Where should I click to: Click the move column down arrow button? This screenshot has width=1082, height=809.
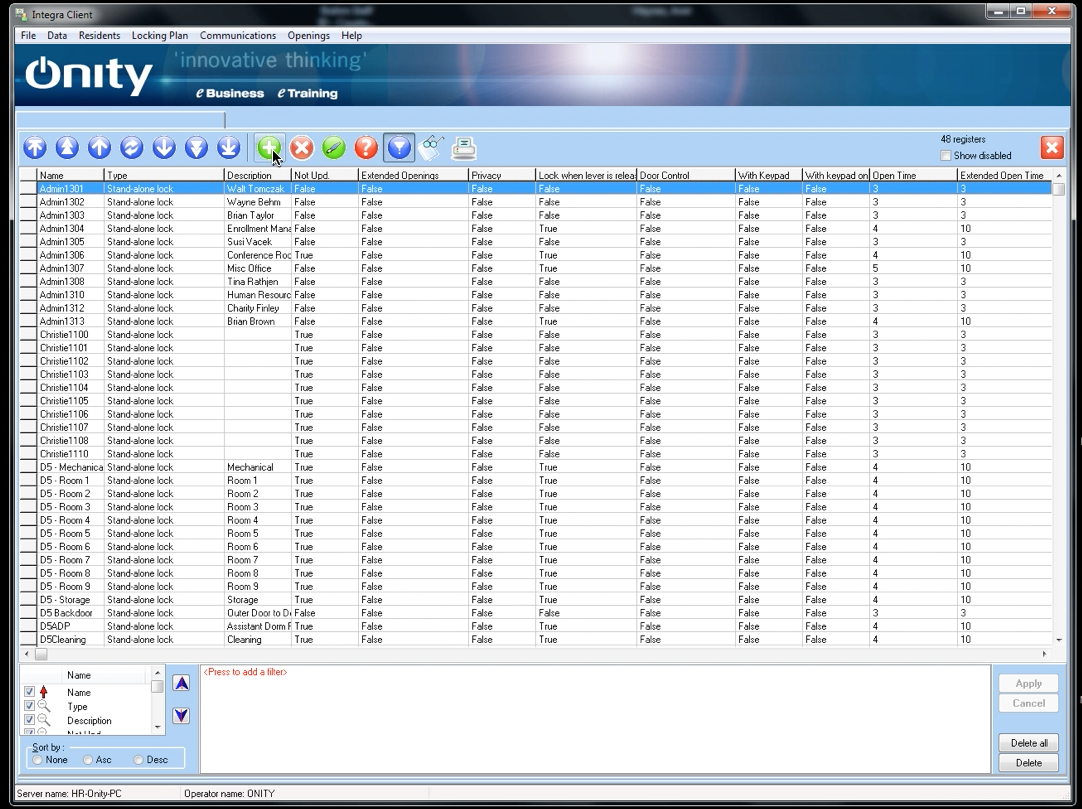pos(181,716)
